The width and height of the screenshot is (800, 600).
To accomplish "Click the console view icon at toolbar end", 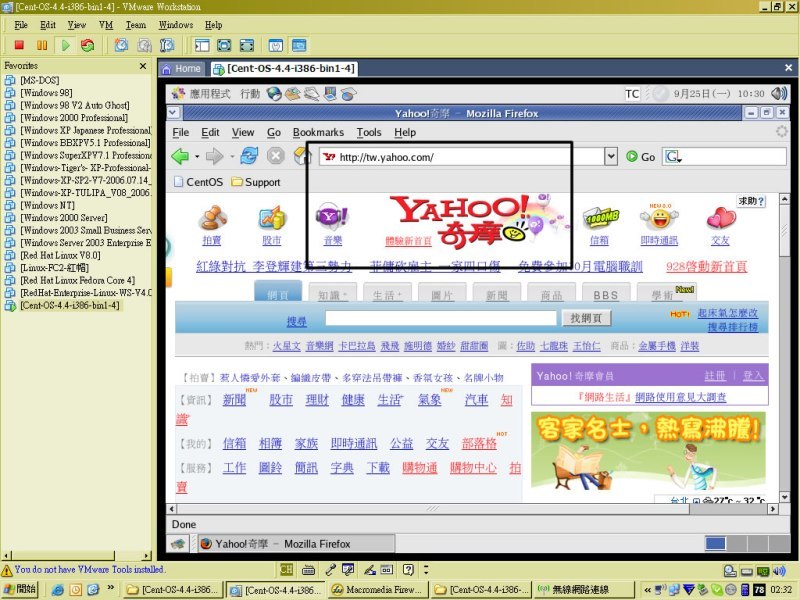I will coord(299,45).
